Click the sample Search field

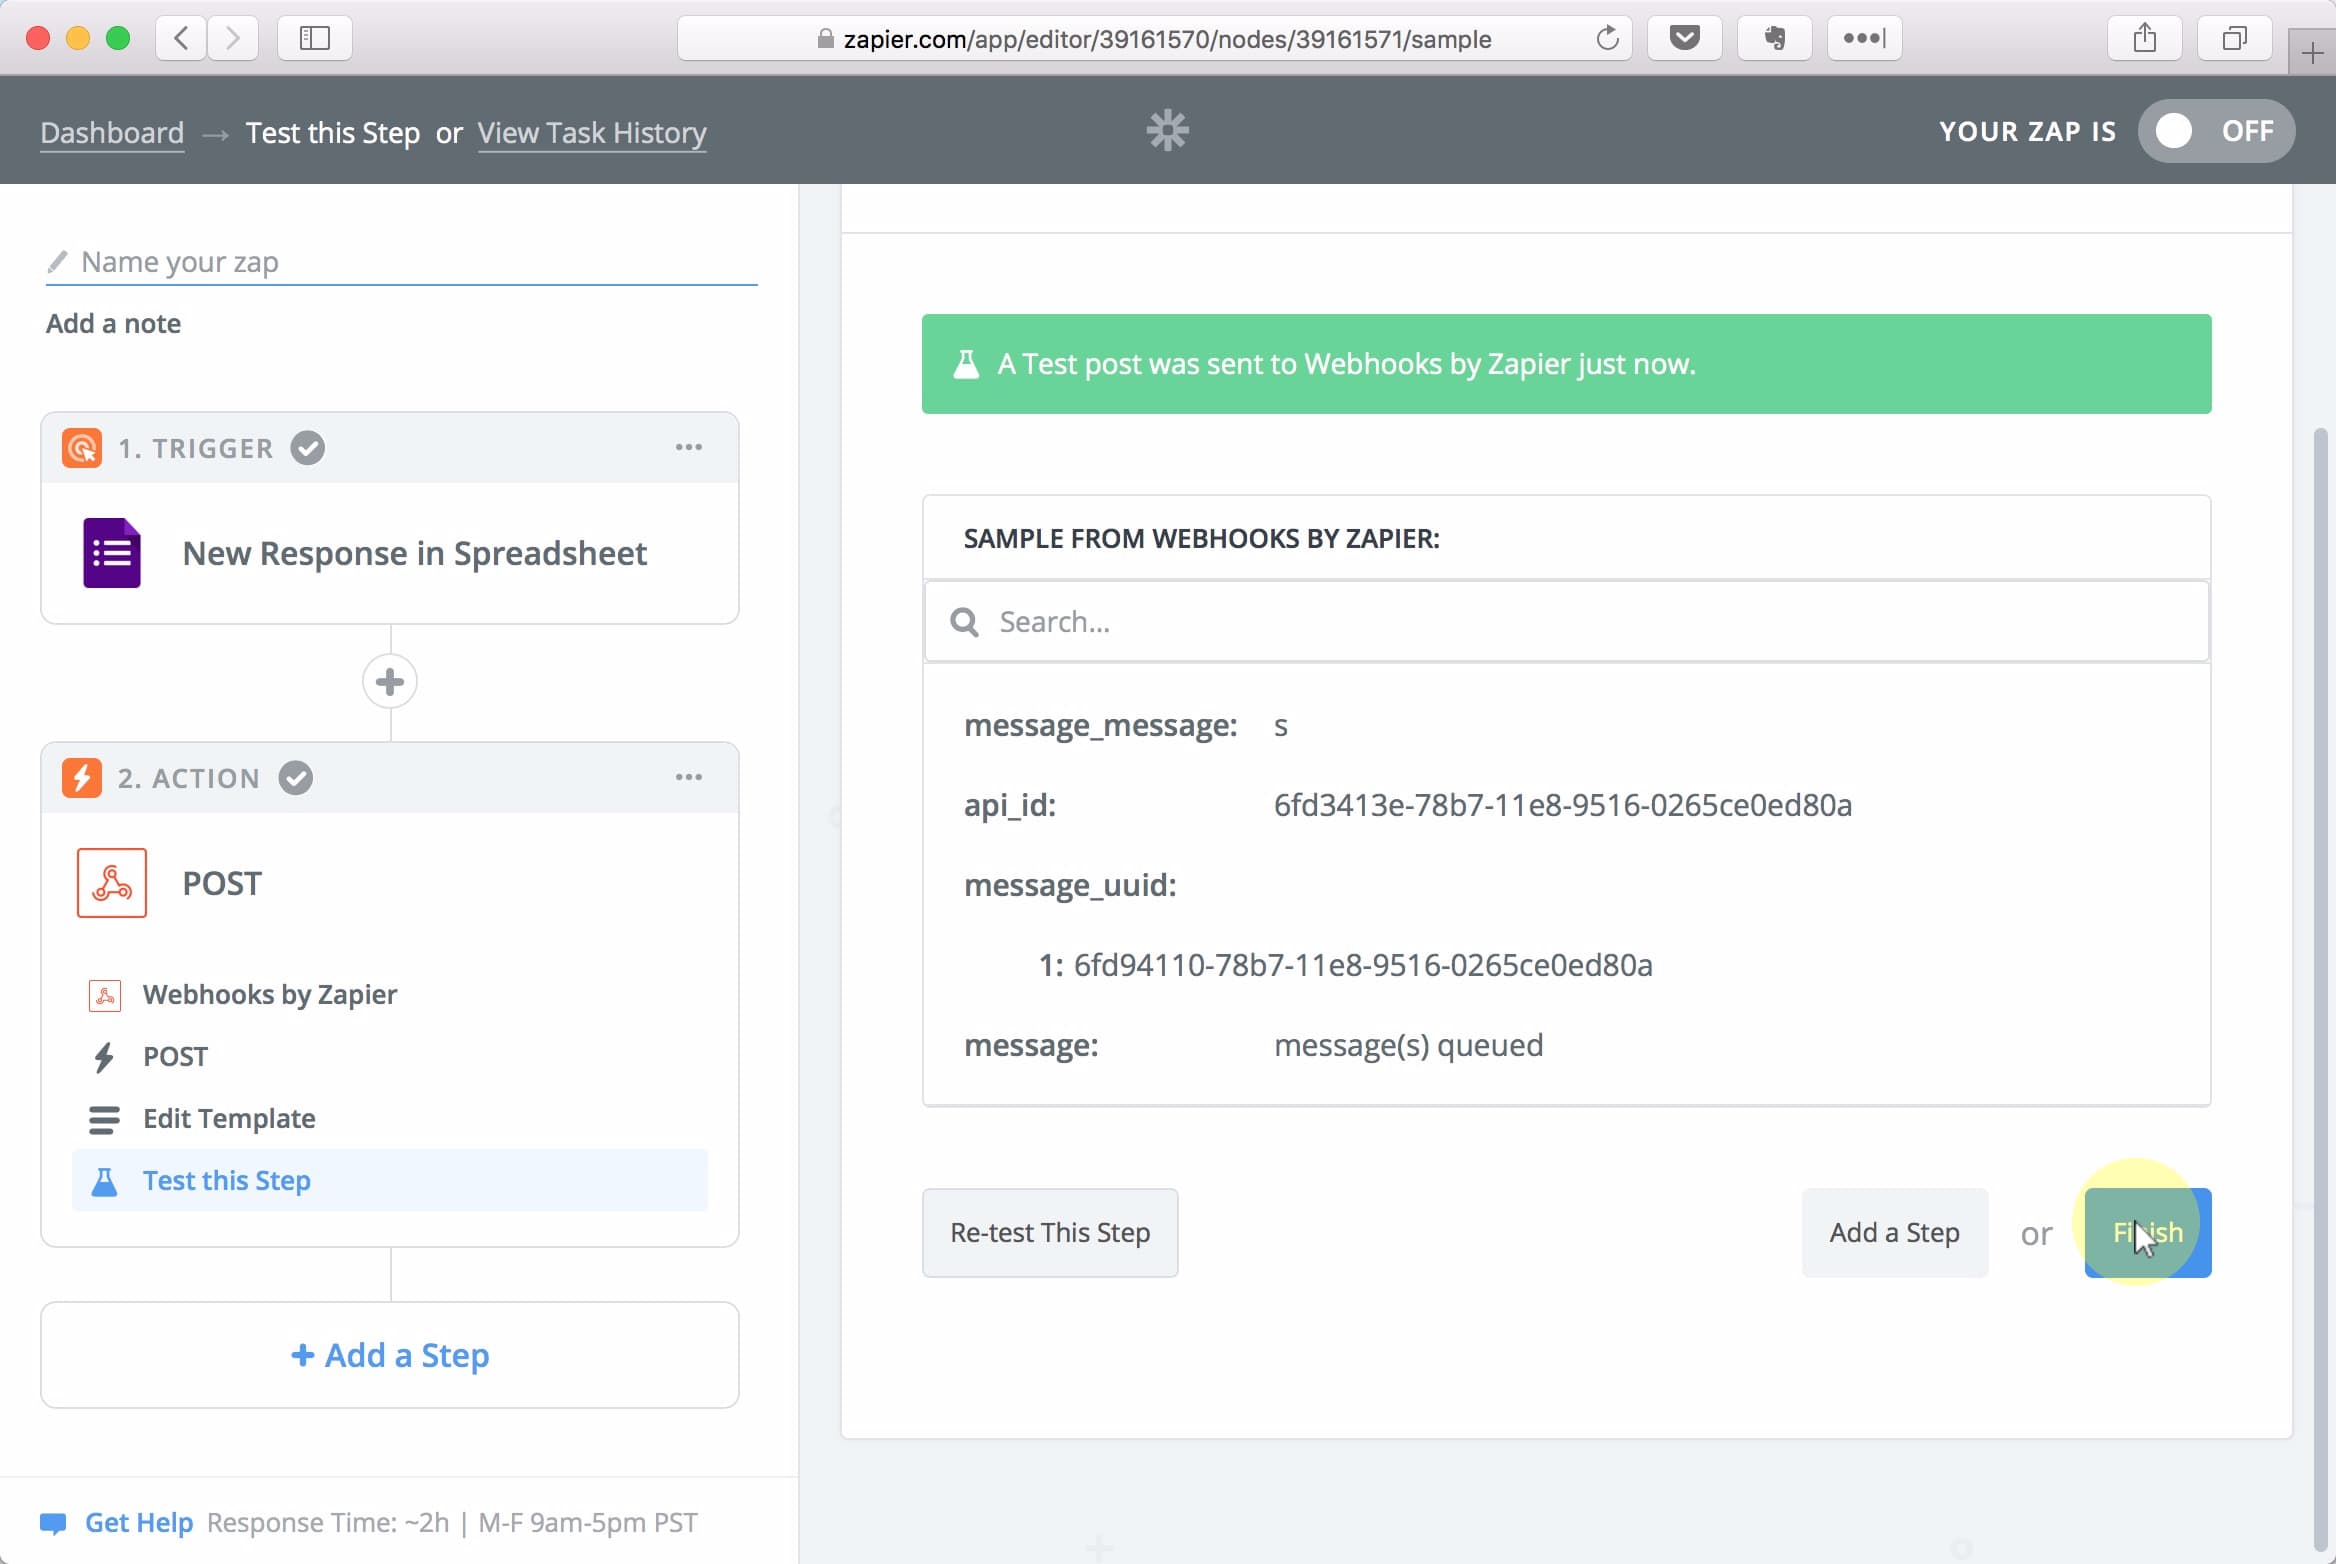(x=1566, y=622)
